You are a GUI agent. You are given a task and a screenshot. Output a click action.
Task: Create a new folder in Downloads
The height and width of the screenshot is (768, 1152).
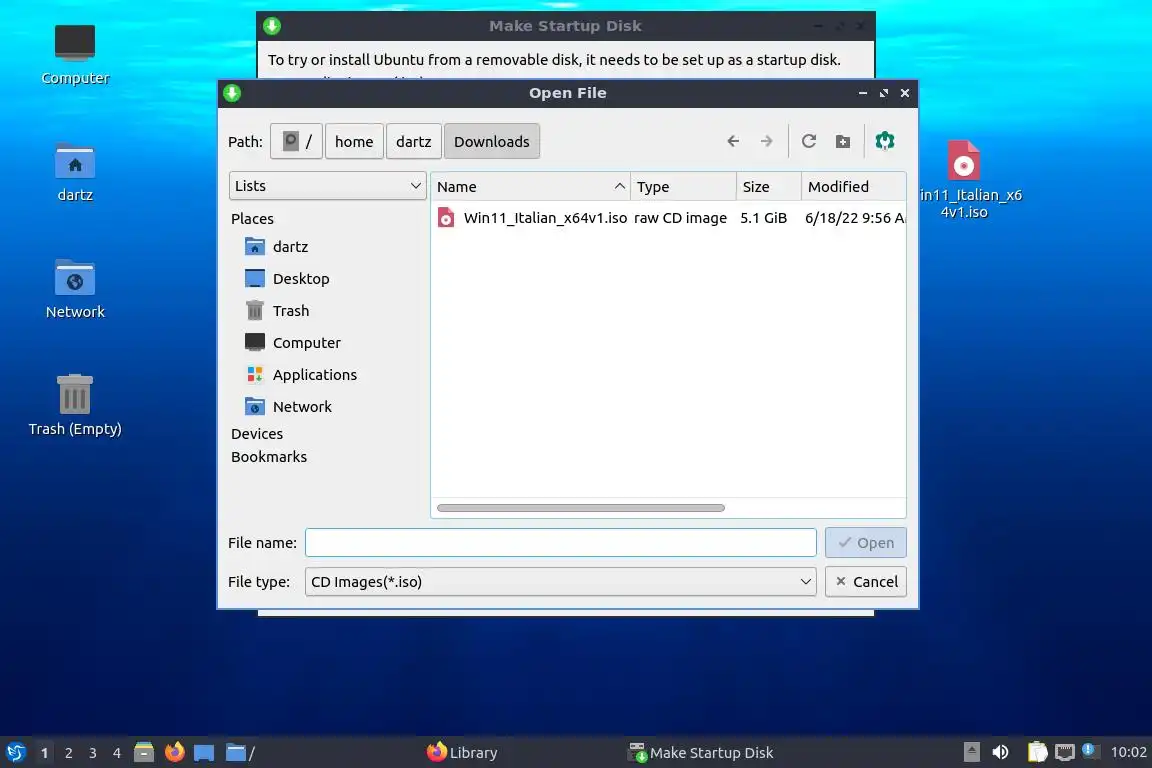tap(843, 141)
